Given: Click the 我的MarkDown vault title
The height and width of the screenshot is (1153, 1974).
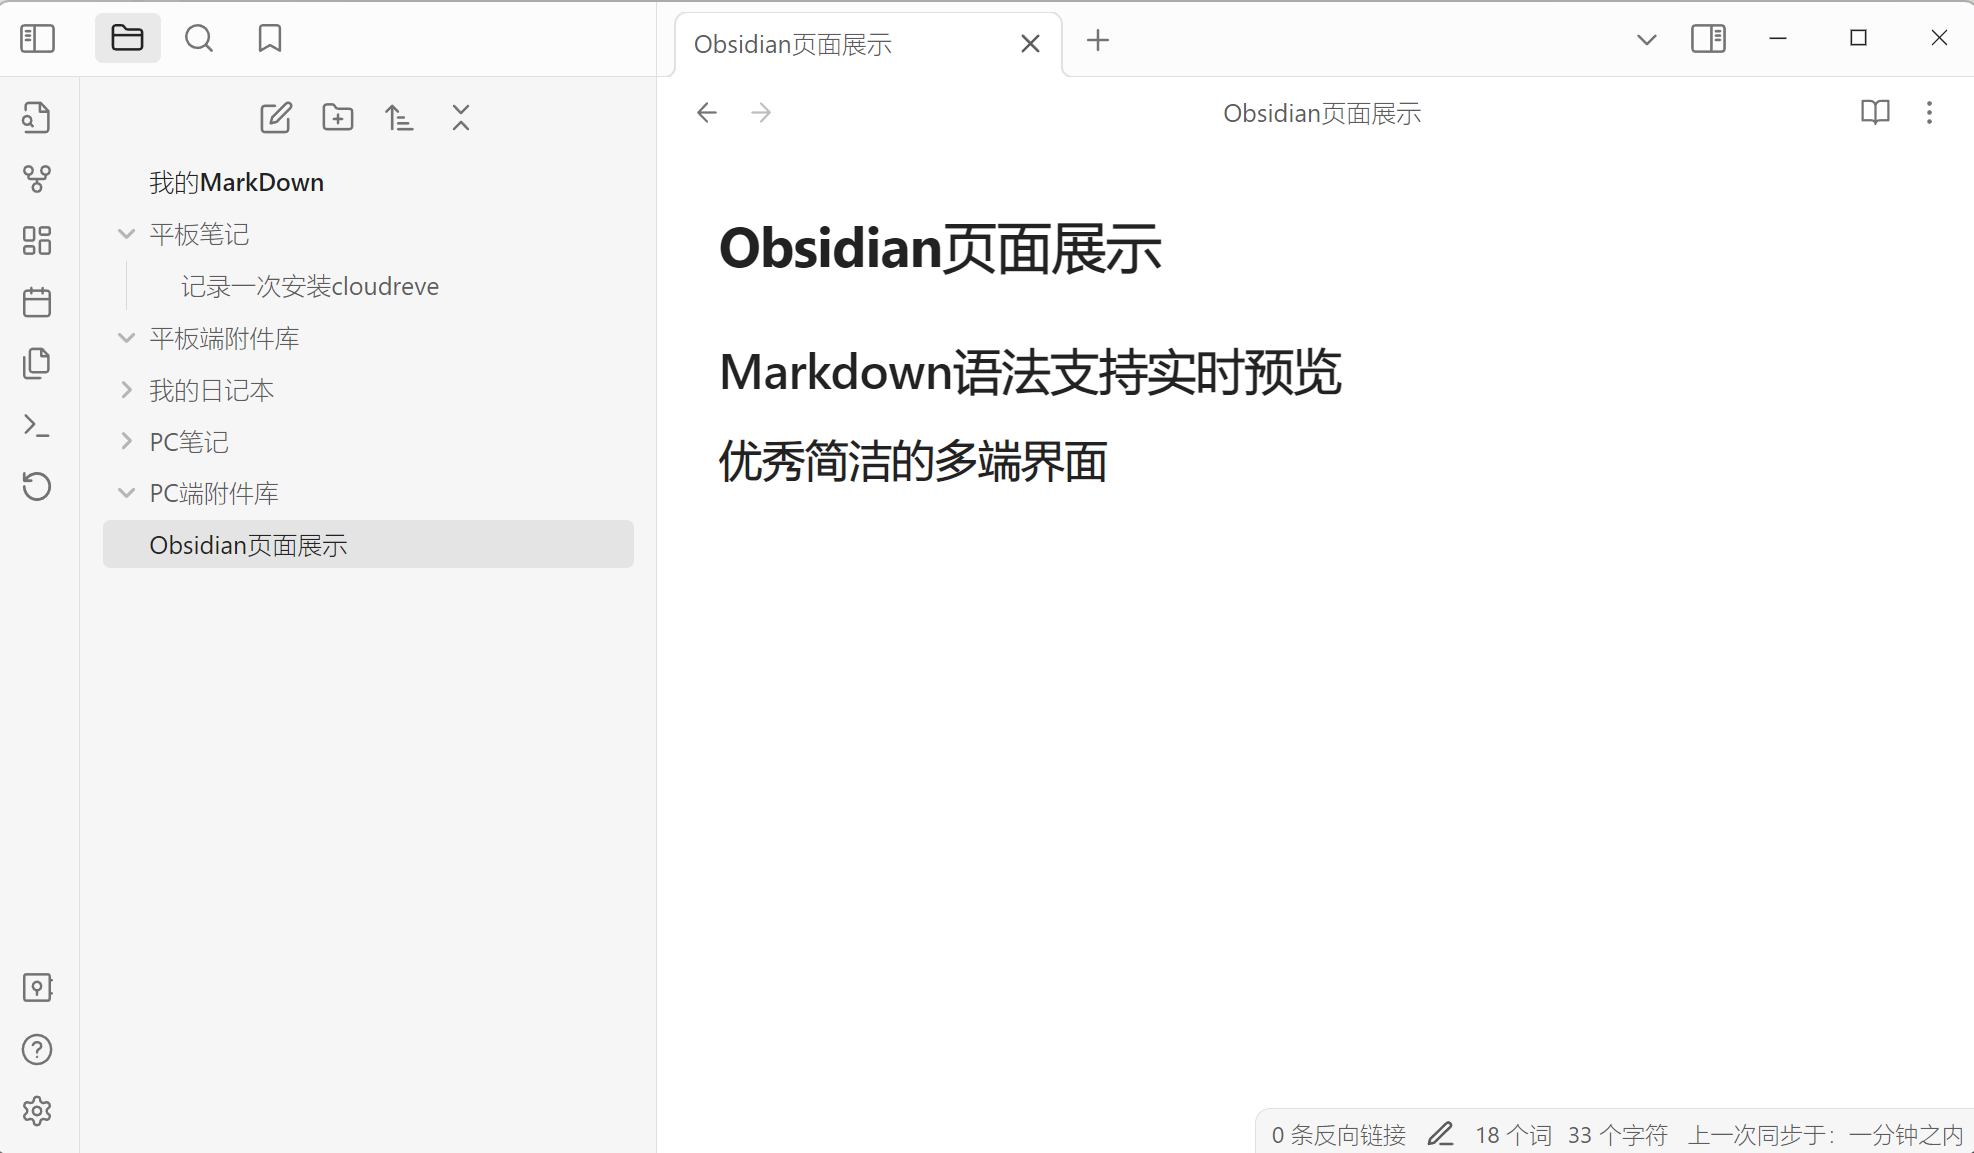Looking at the screenshot, I should 237,182.
